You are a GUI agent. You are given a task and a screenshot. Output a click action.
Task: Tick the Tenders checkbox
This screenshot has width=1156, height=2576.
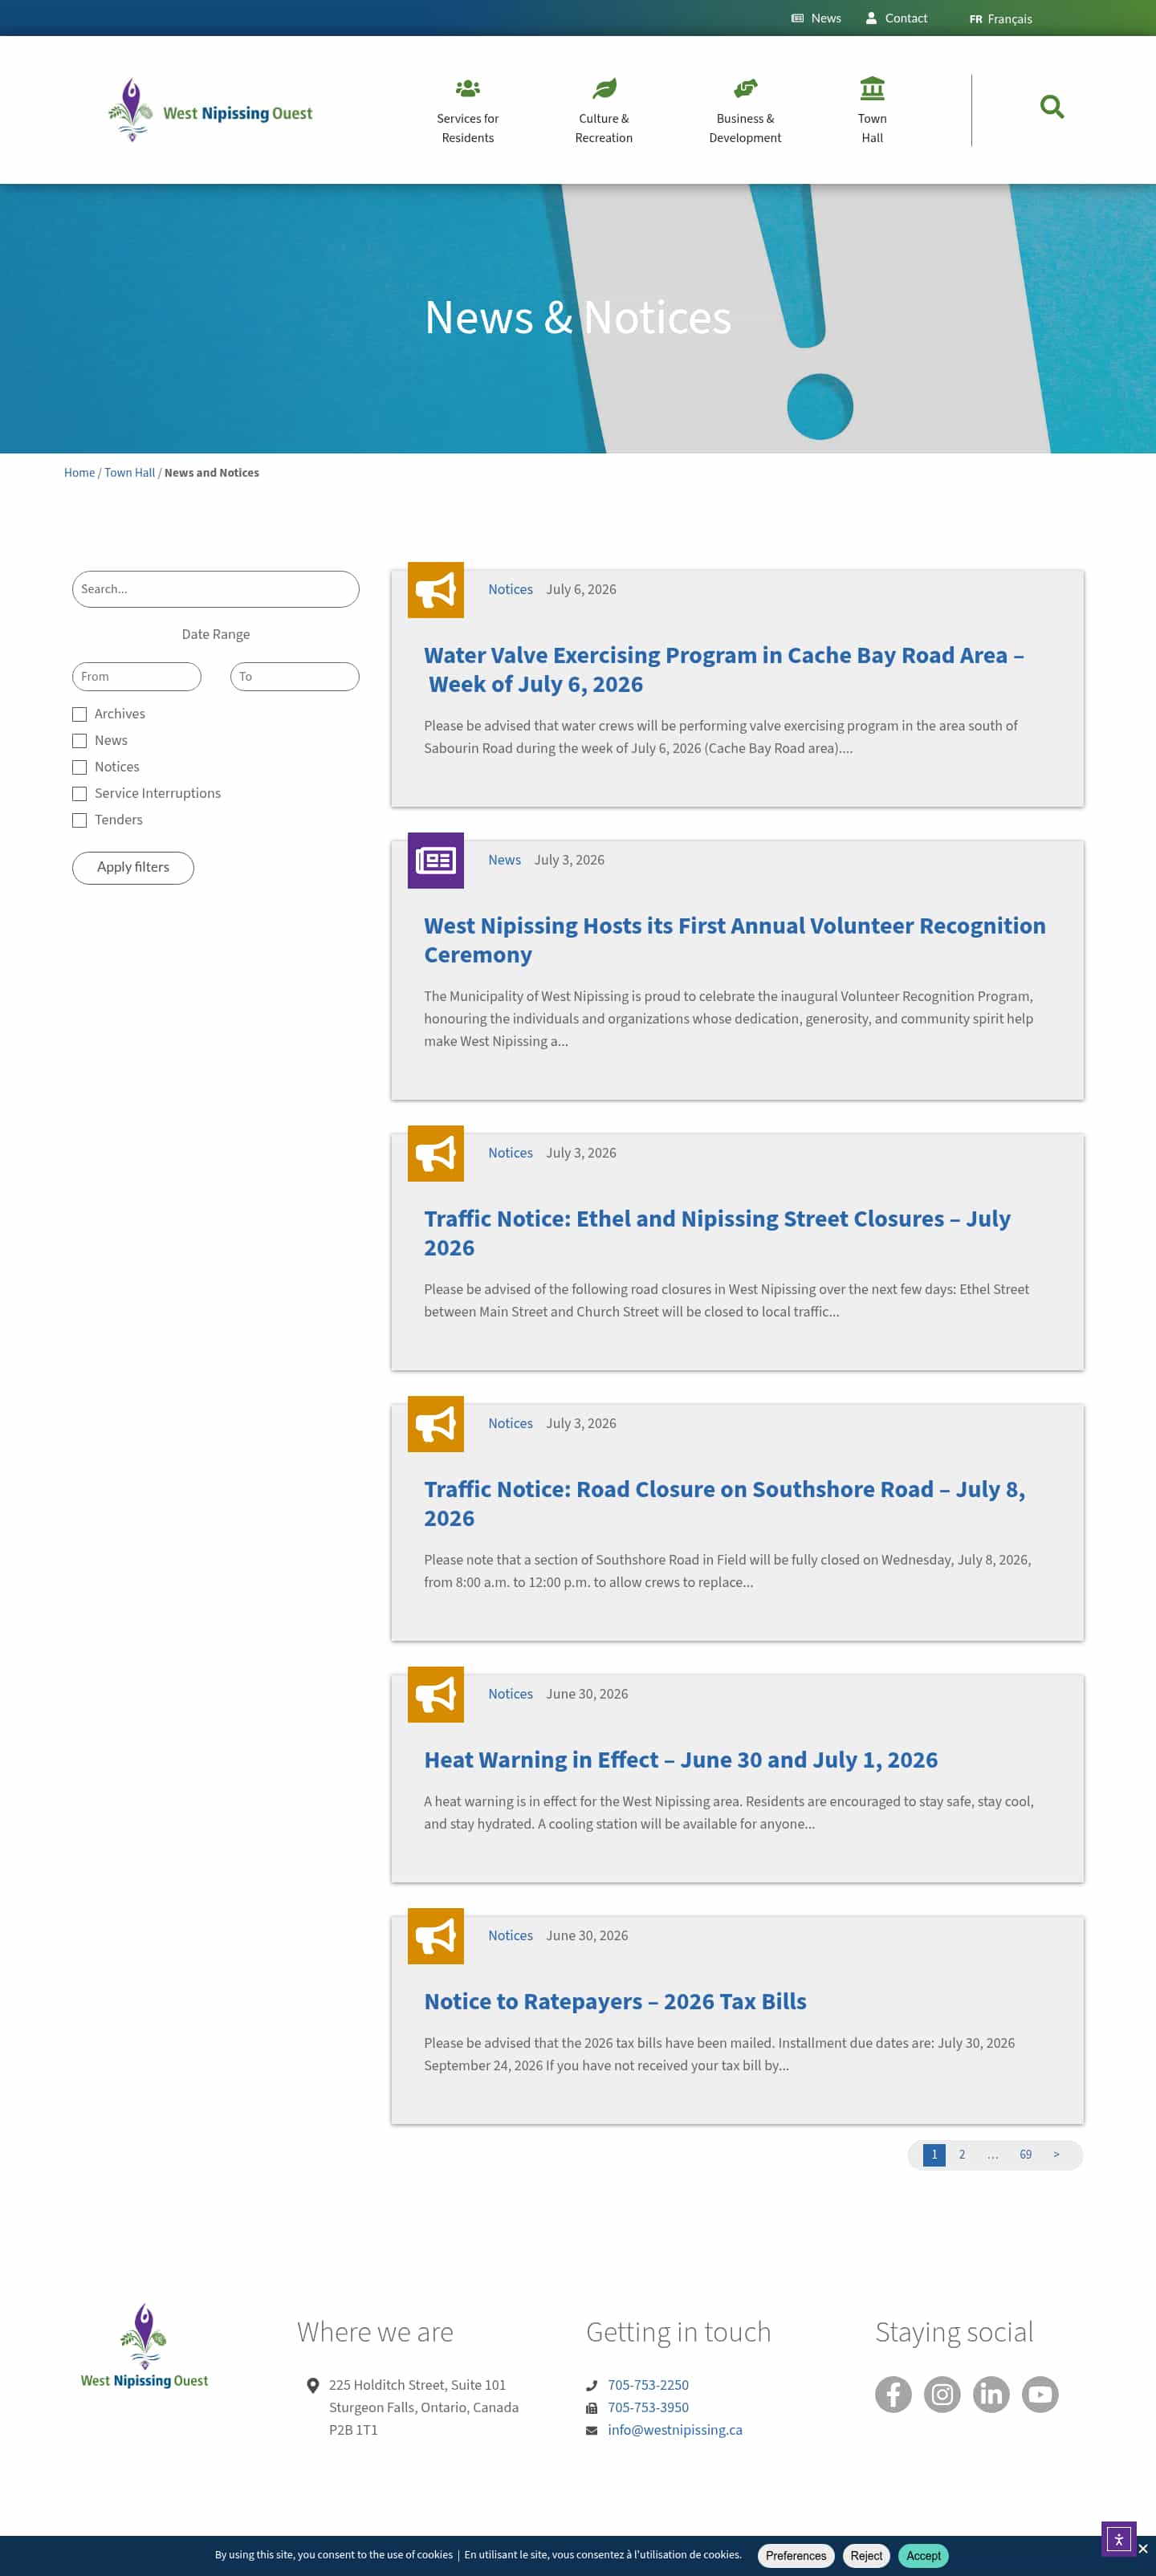click(x=79, y=820)
